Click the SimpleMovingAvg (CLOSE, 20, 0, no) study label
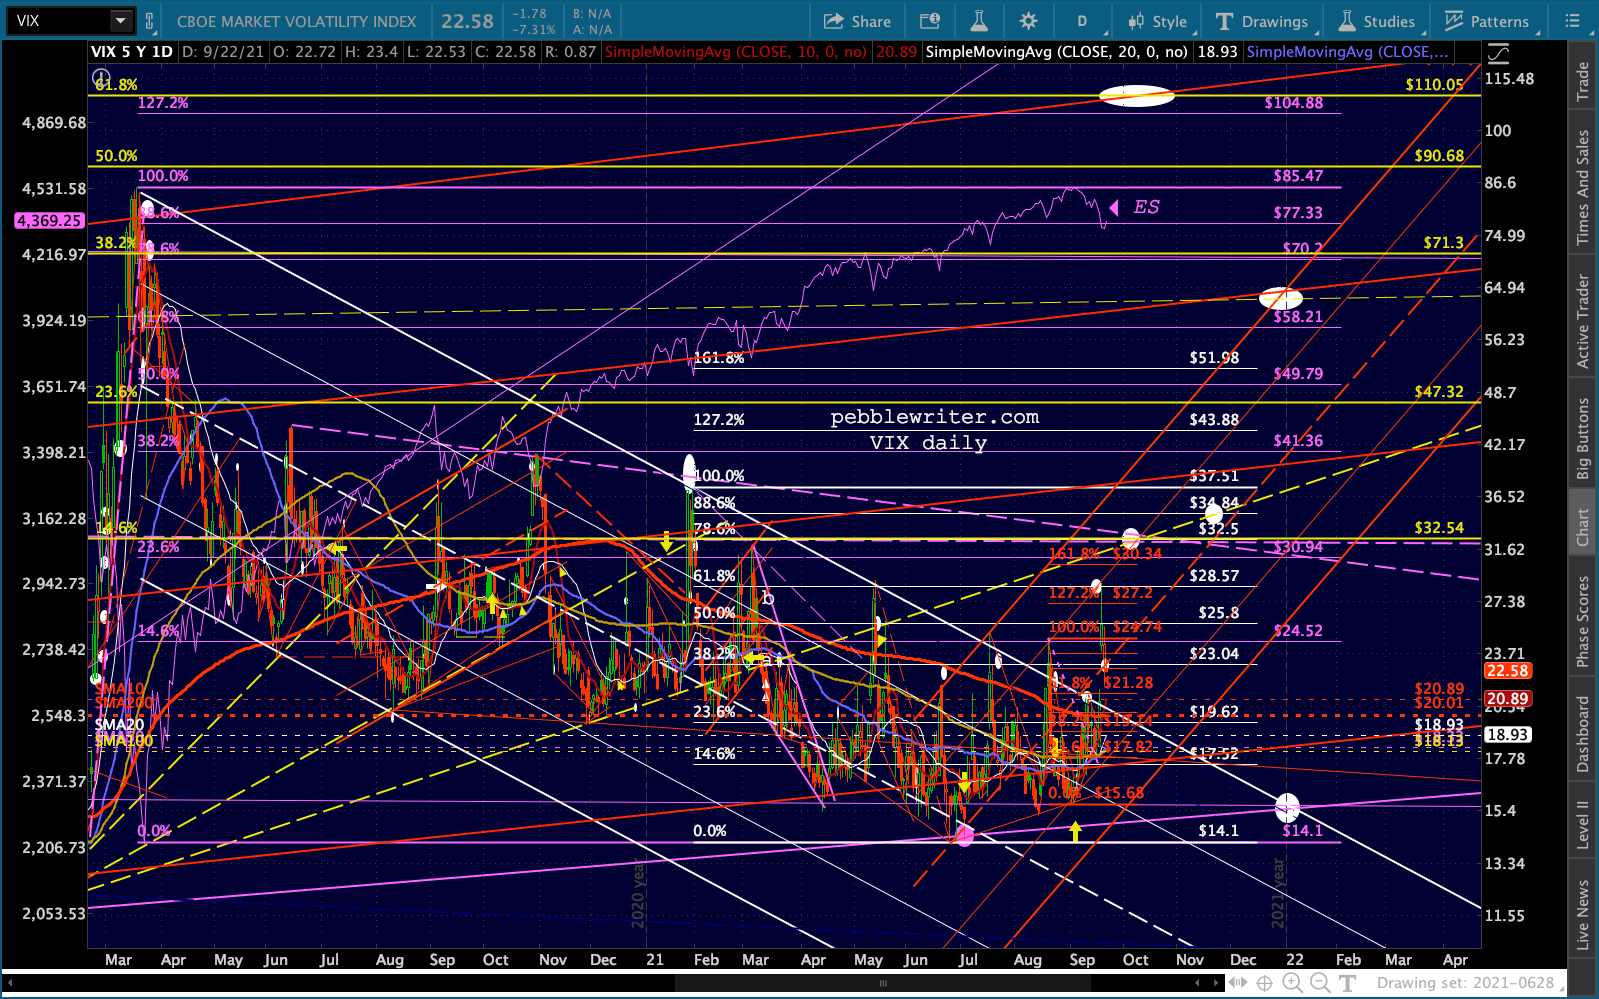This screenshot has height=999, width=1599. (x=1057, y=52)
